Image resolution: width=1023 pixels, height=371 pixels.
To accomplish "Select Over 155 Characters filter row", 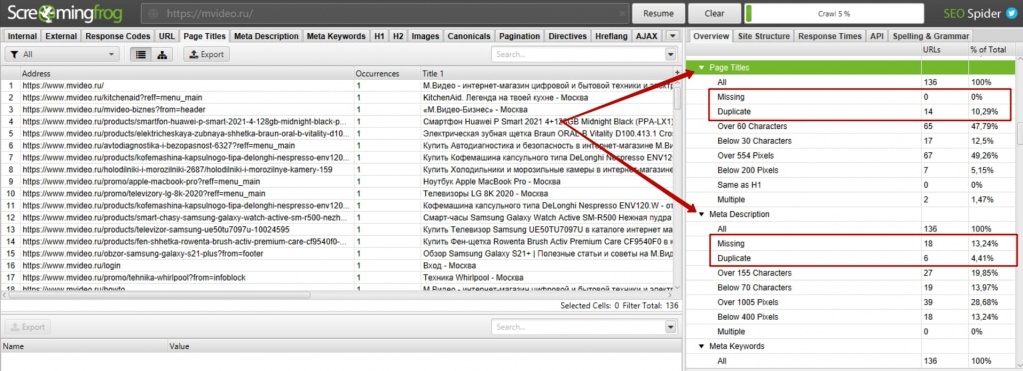I will click(851, 273).
